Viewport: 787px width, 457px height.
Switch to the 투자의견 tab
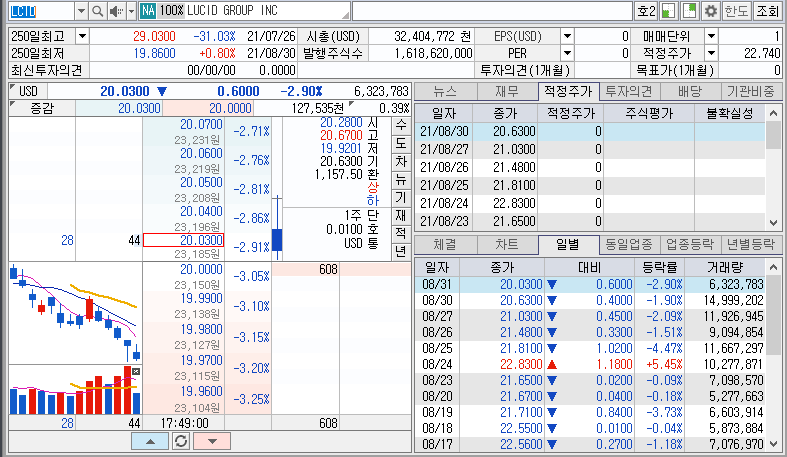[629, 91]
